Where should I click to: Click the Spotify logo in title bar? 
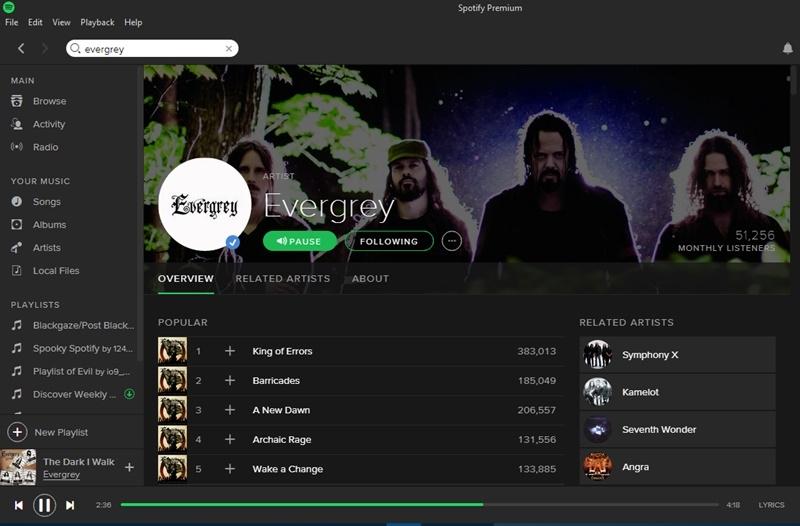9,7
